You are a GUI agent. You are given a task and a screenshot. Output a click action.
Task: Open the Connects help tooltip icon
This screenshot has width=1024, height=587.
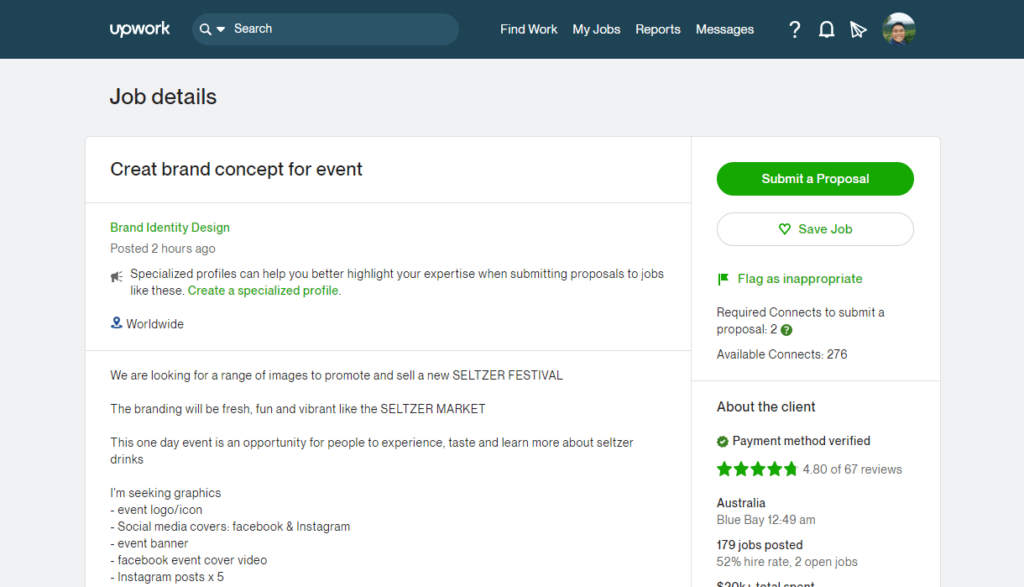pyautogui.click(x=786, y=330)
